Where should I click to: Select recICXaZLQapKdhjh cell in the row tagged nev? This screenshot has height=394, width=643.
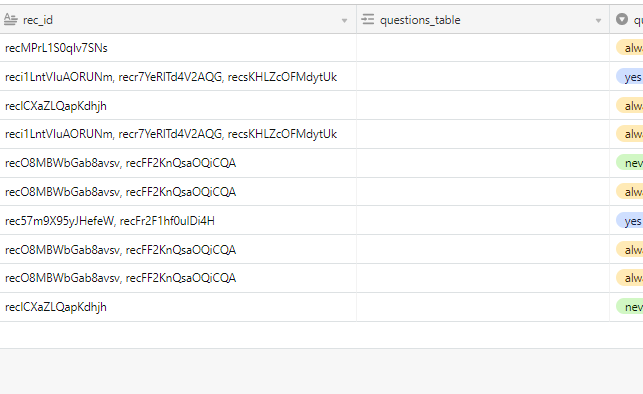[x=178, y=307]
